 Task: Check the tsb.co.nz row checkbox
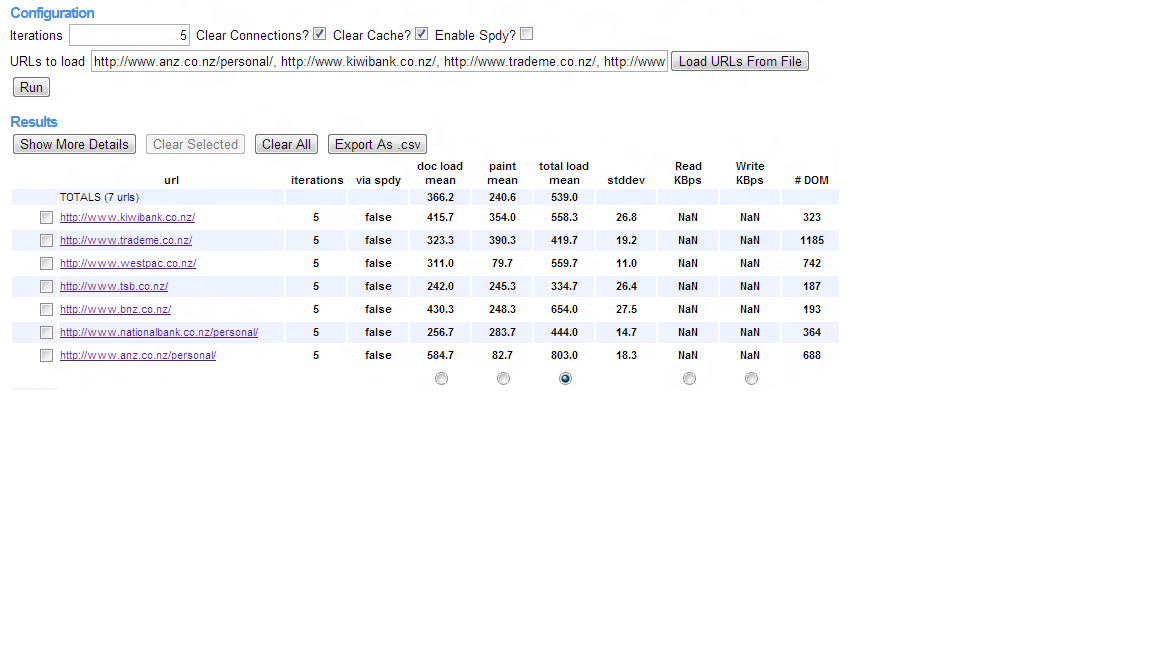(x=46, y=287)
